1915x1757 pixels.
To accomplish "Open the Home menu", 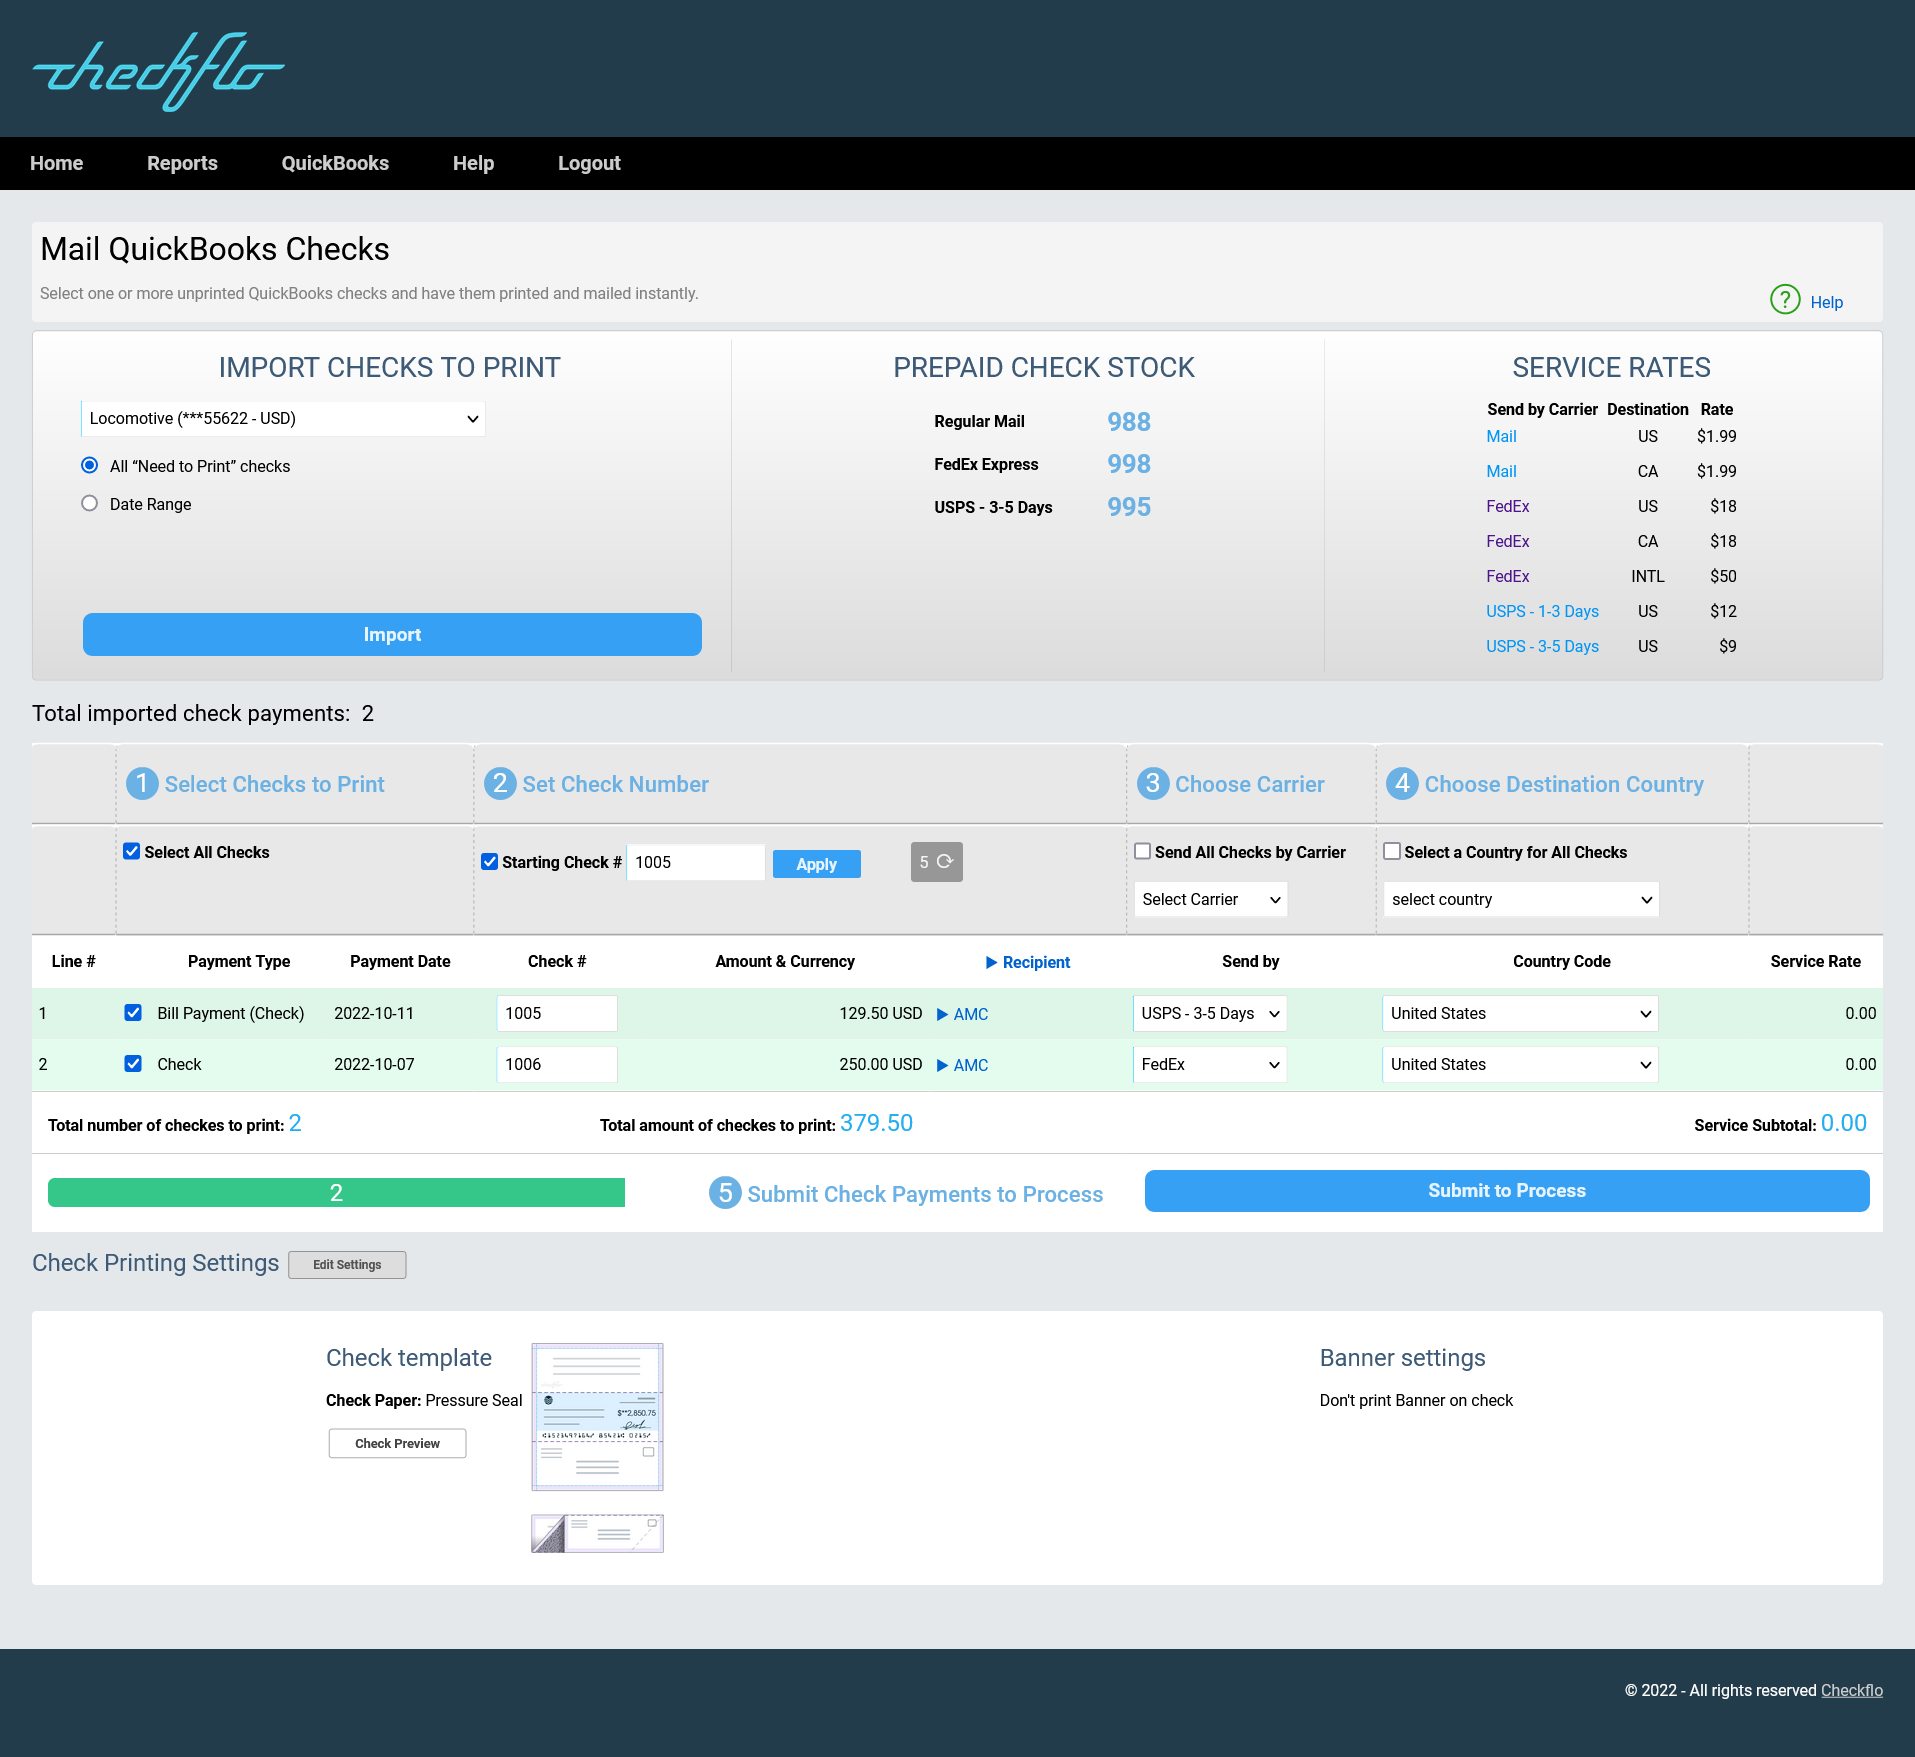I will (x=56, y=163).
